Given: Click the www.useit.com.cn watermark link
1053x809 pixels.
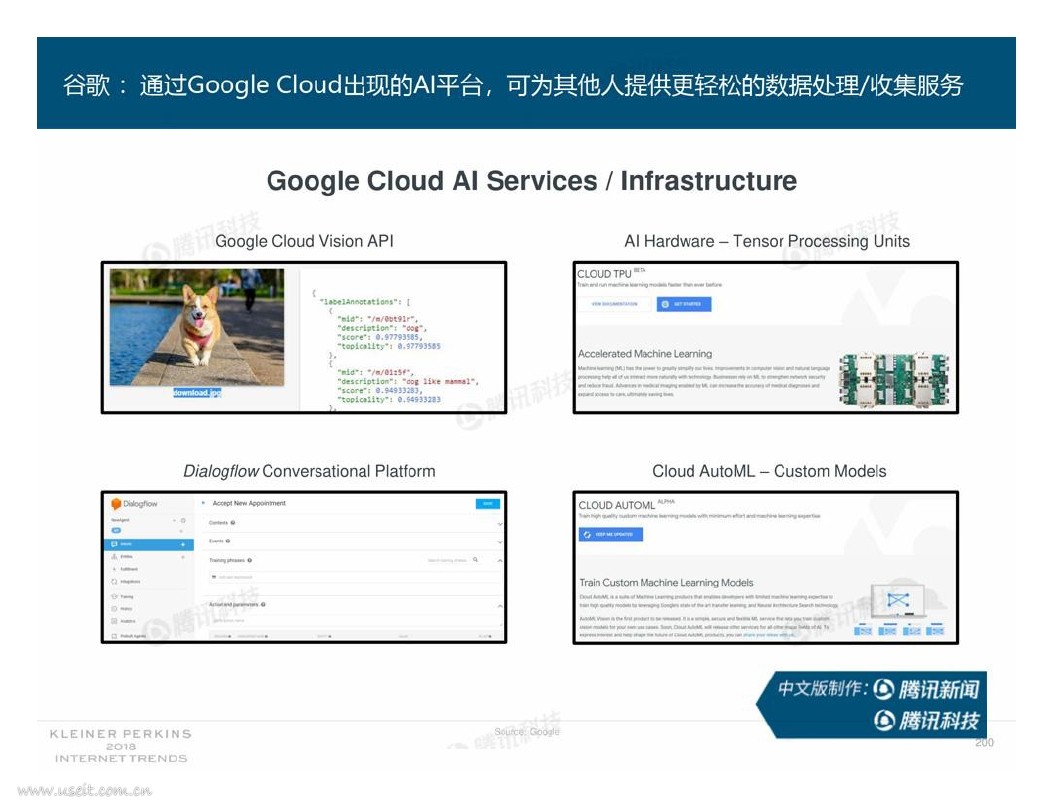Looking at the screenshot, I should point(85,790).
